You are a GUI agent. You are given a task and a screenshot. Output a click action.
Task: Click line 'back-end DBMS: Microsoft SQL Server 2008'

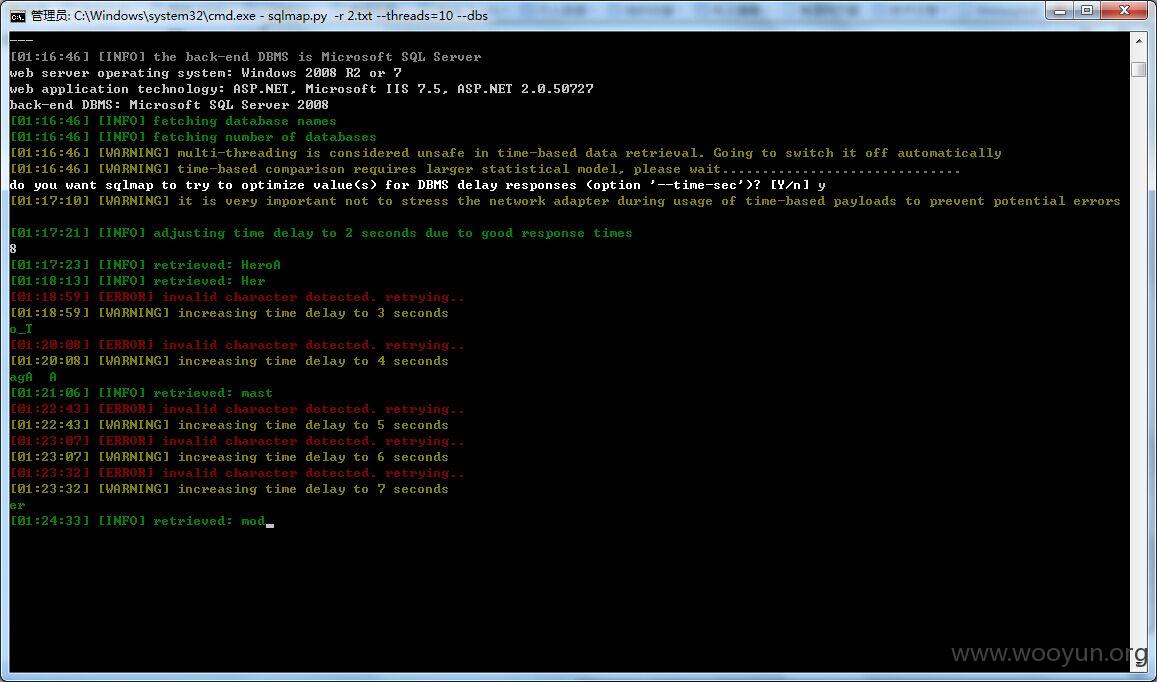(x=169, y=105)
